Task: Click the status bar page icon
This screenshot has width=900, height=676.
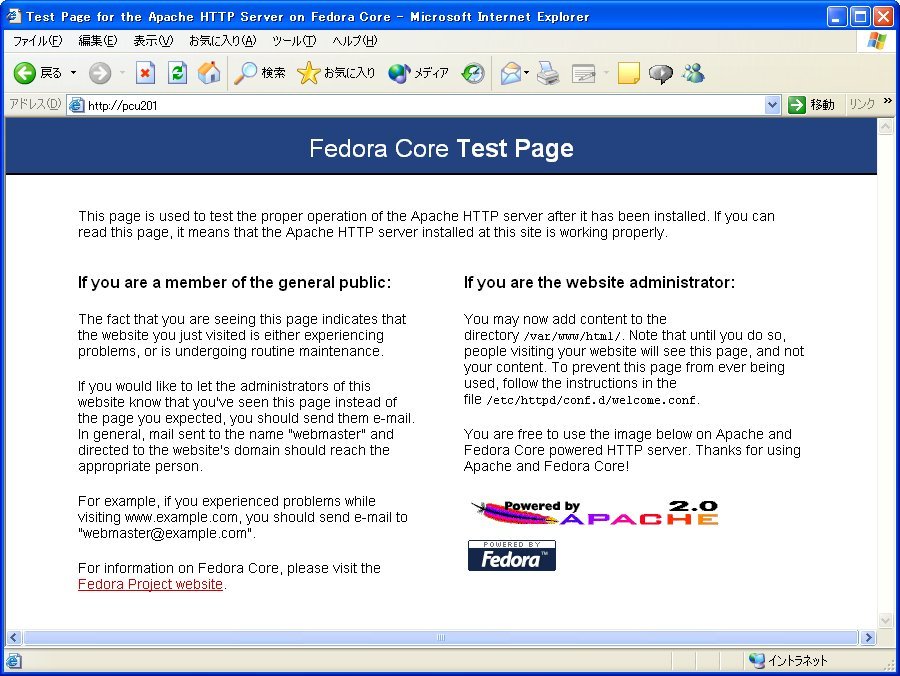Action: pyautogui.click(x=14, y=661)
